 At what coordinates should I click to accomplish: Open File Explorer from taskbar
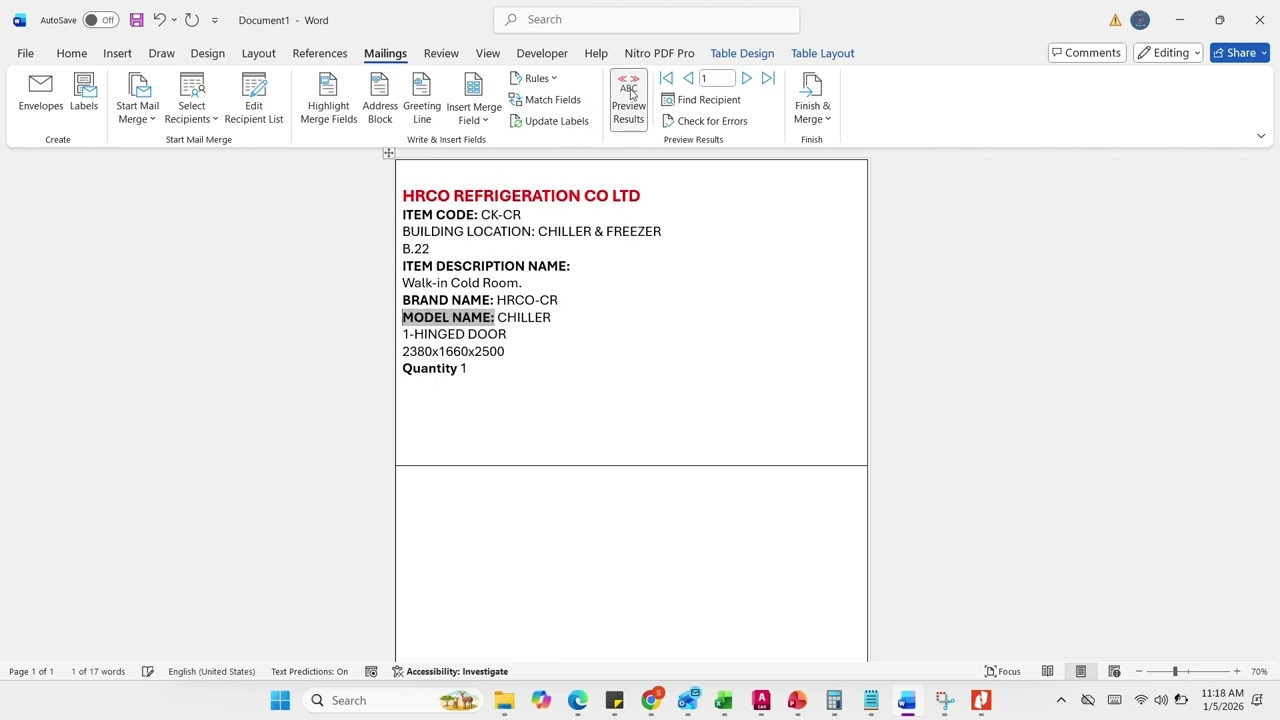(504, 700)
